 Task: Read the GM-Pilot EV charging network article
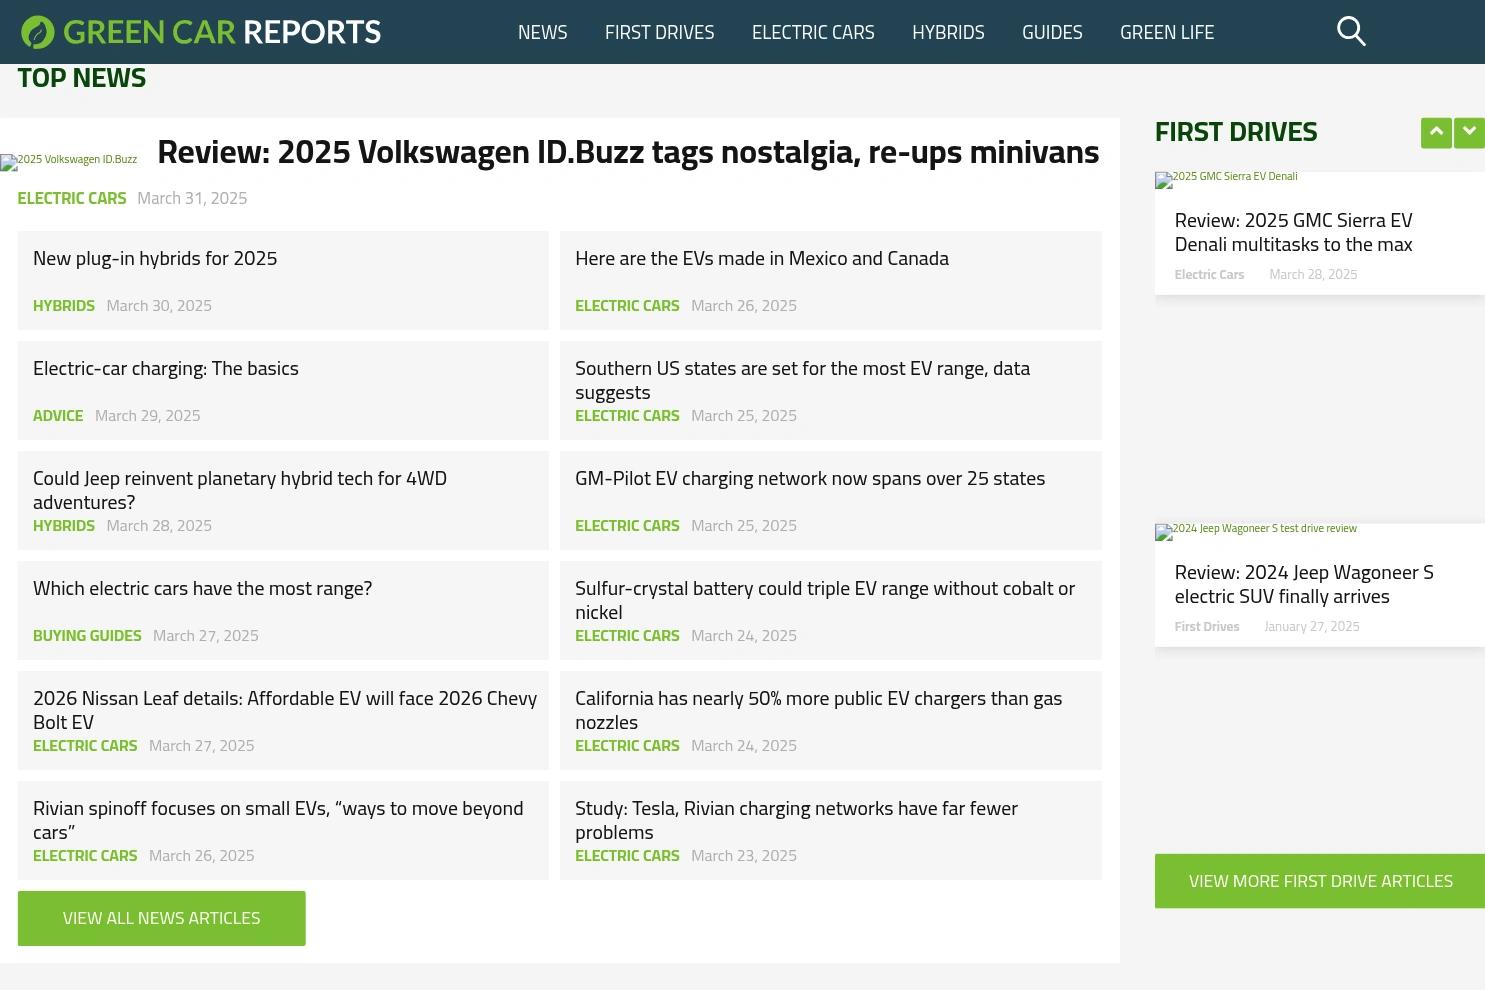[810, 478]
